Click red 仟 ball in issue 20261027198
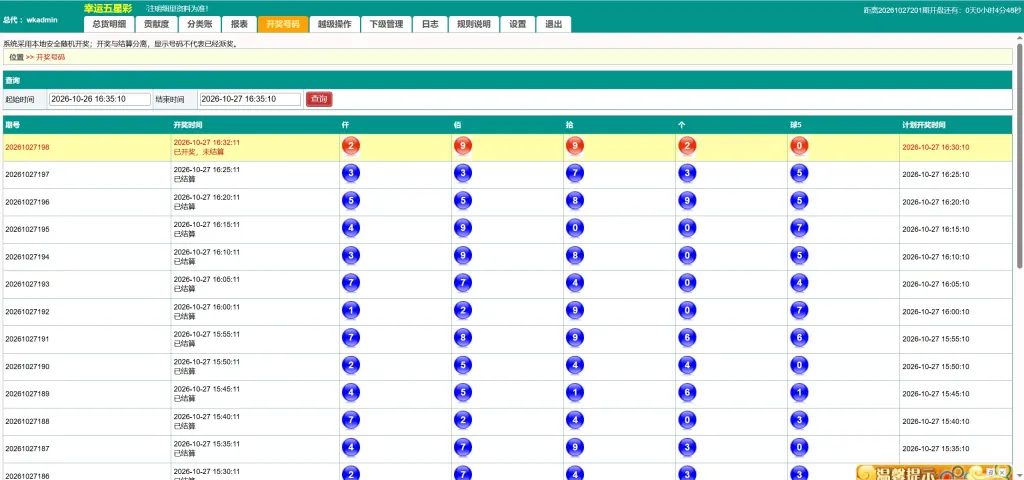The image size is (1024, 480). pyautogui.click(x=351, y=146)
